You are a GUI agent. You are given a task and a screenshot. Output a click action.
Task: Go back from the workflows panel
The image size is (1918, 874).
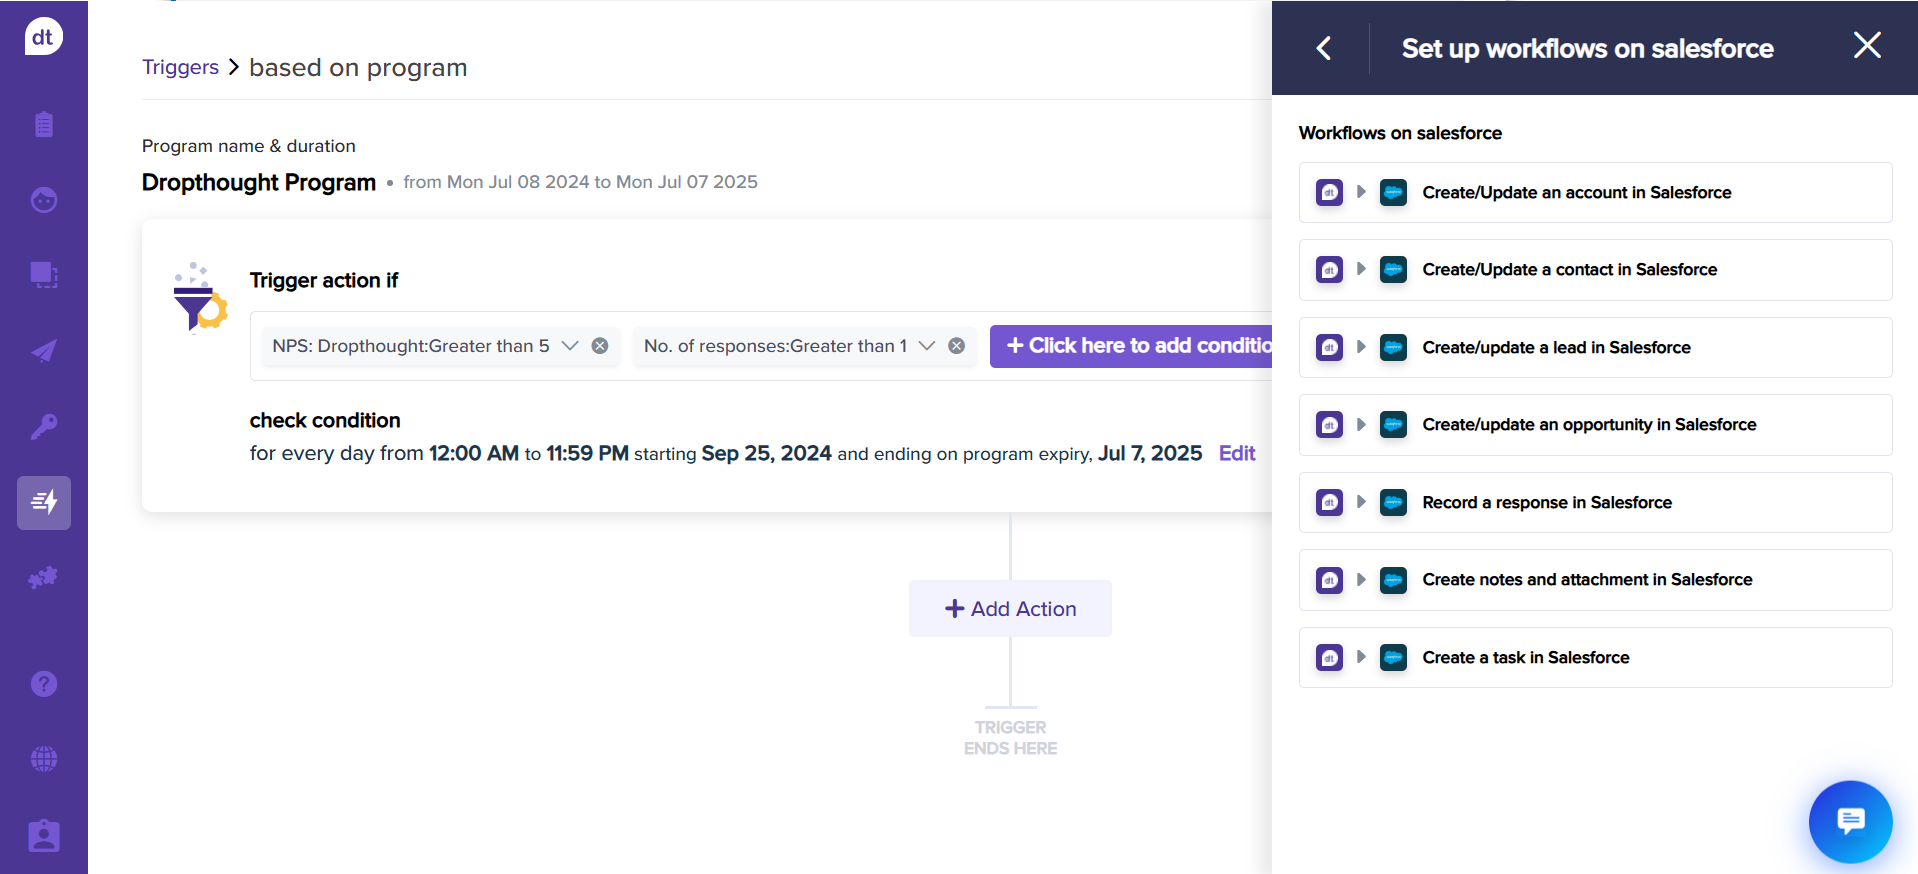point(1324,48)
